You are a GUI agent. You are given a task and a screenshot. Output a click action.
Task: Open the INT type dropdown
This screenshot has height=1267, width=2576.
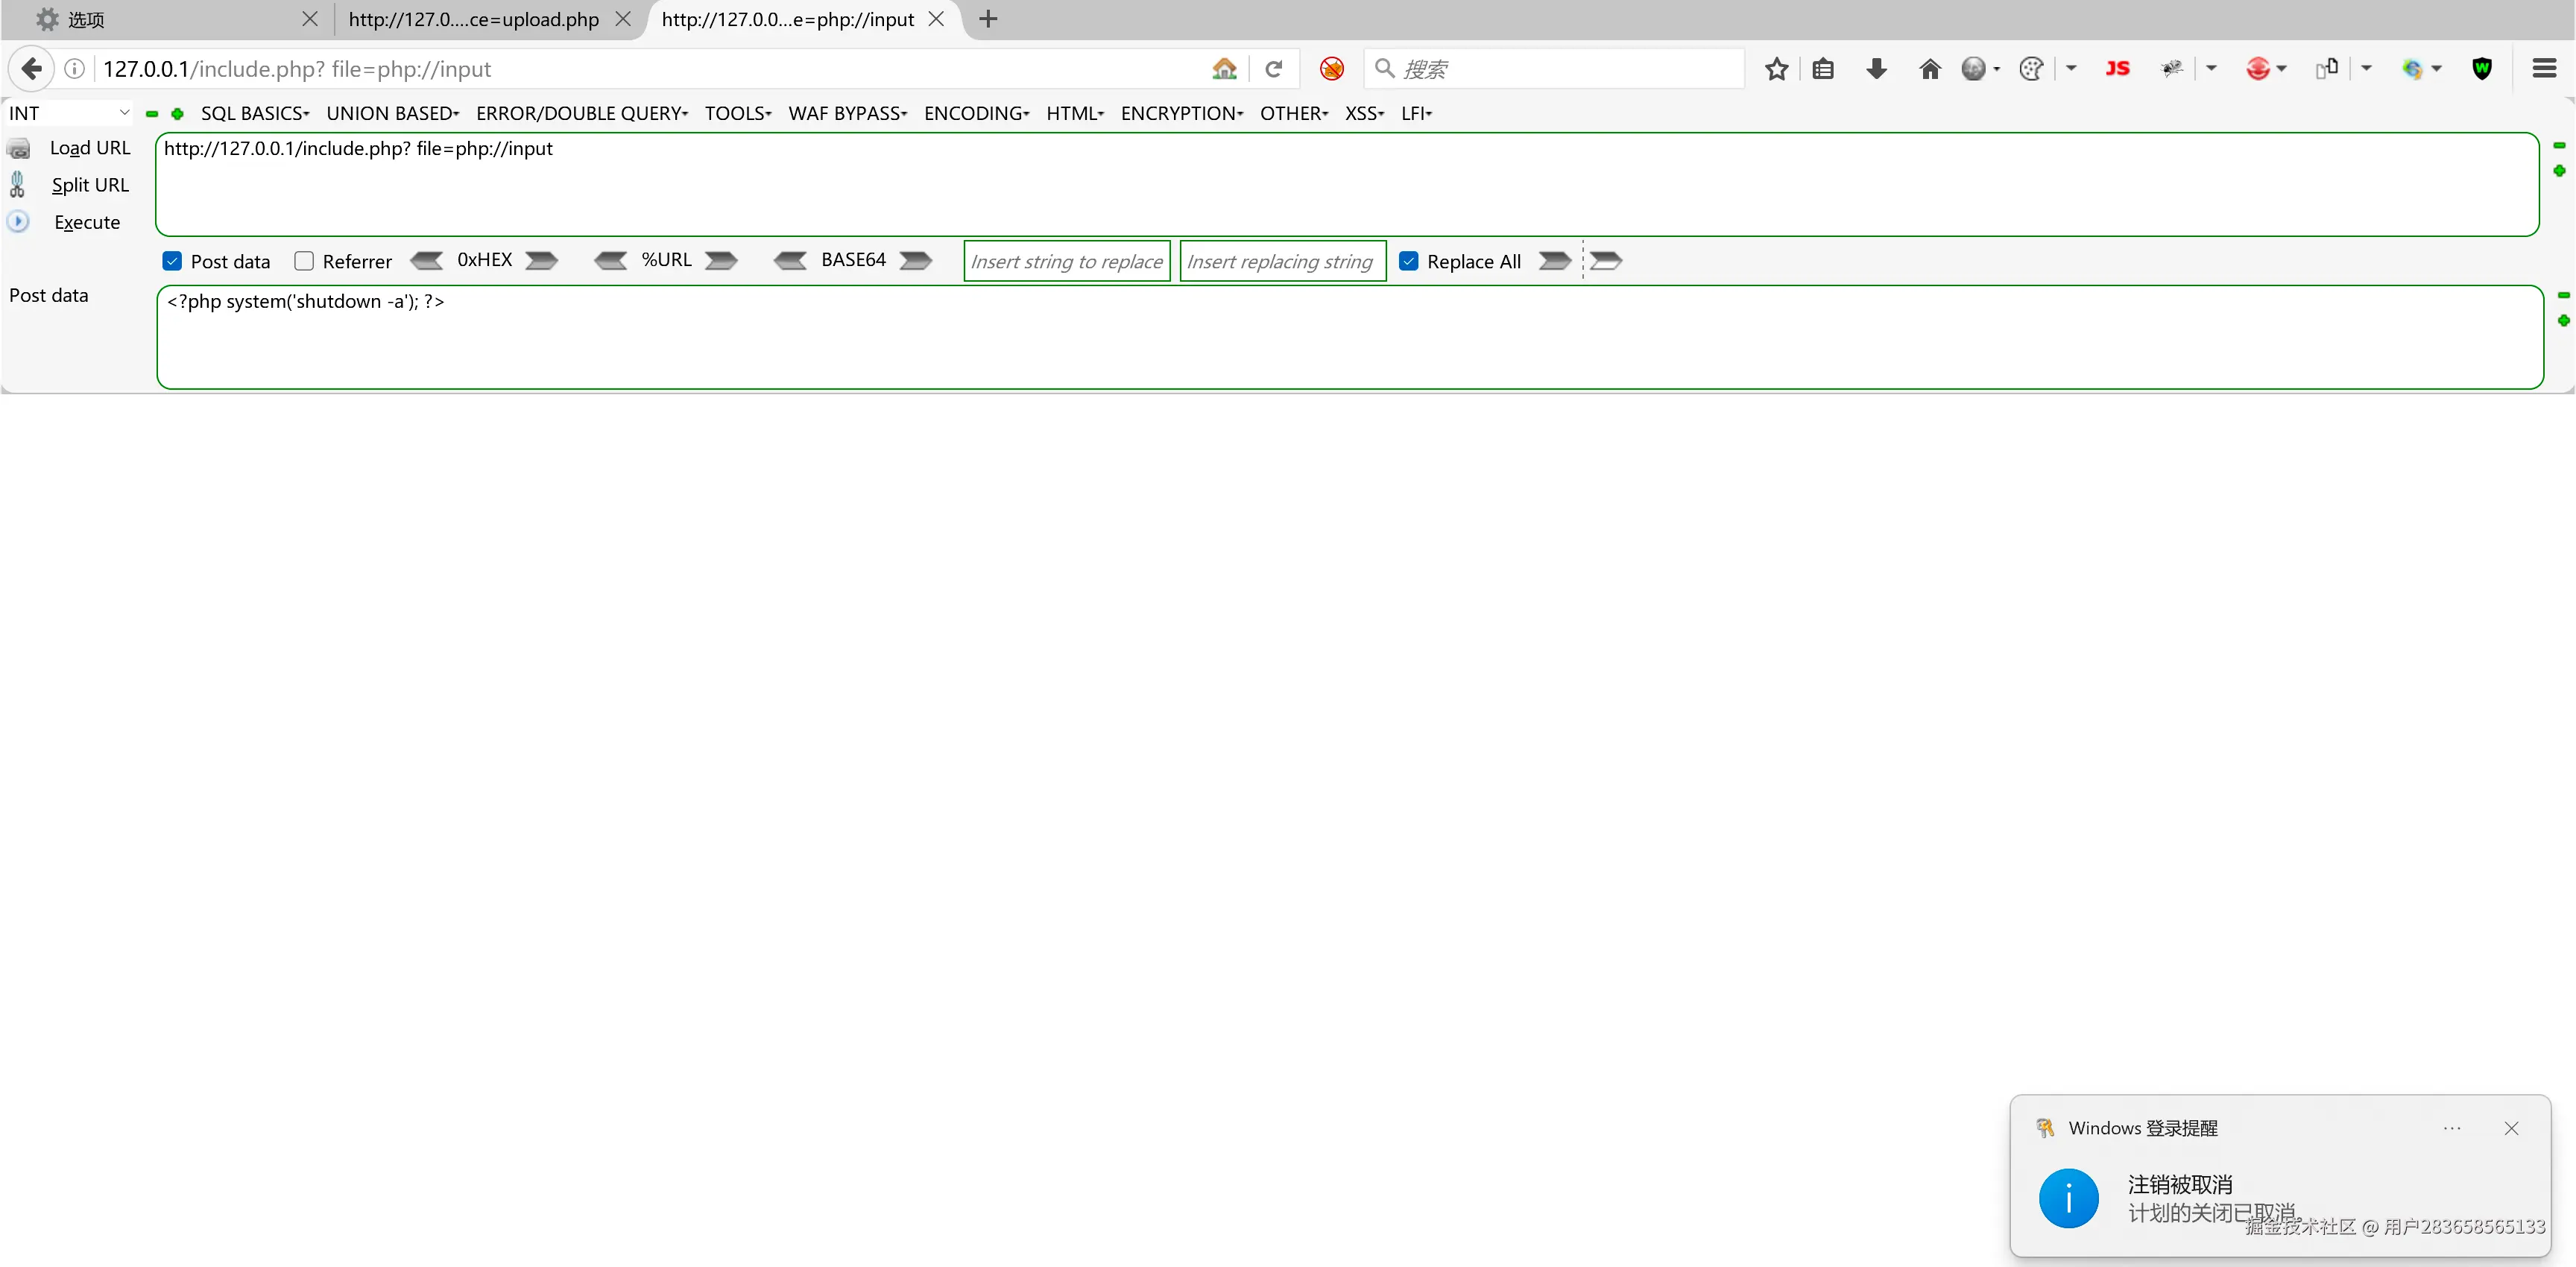(x=68, y=113)
